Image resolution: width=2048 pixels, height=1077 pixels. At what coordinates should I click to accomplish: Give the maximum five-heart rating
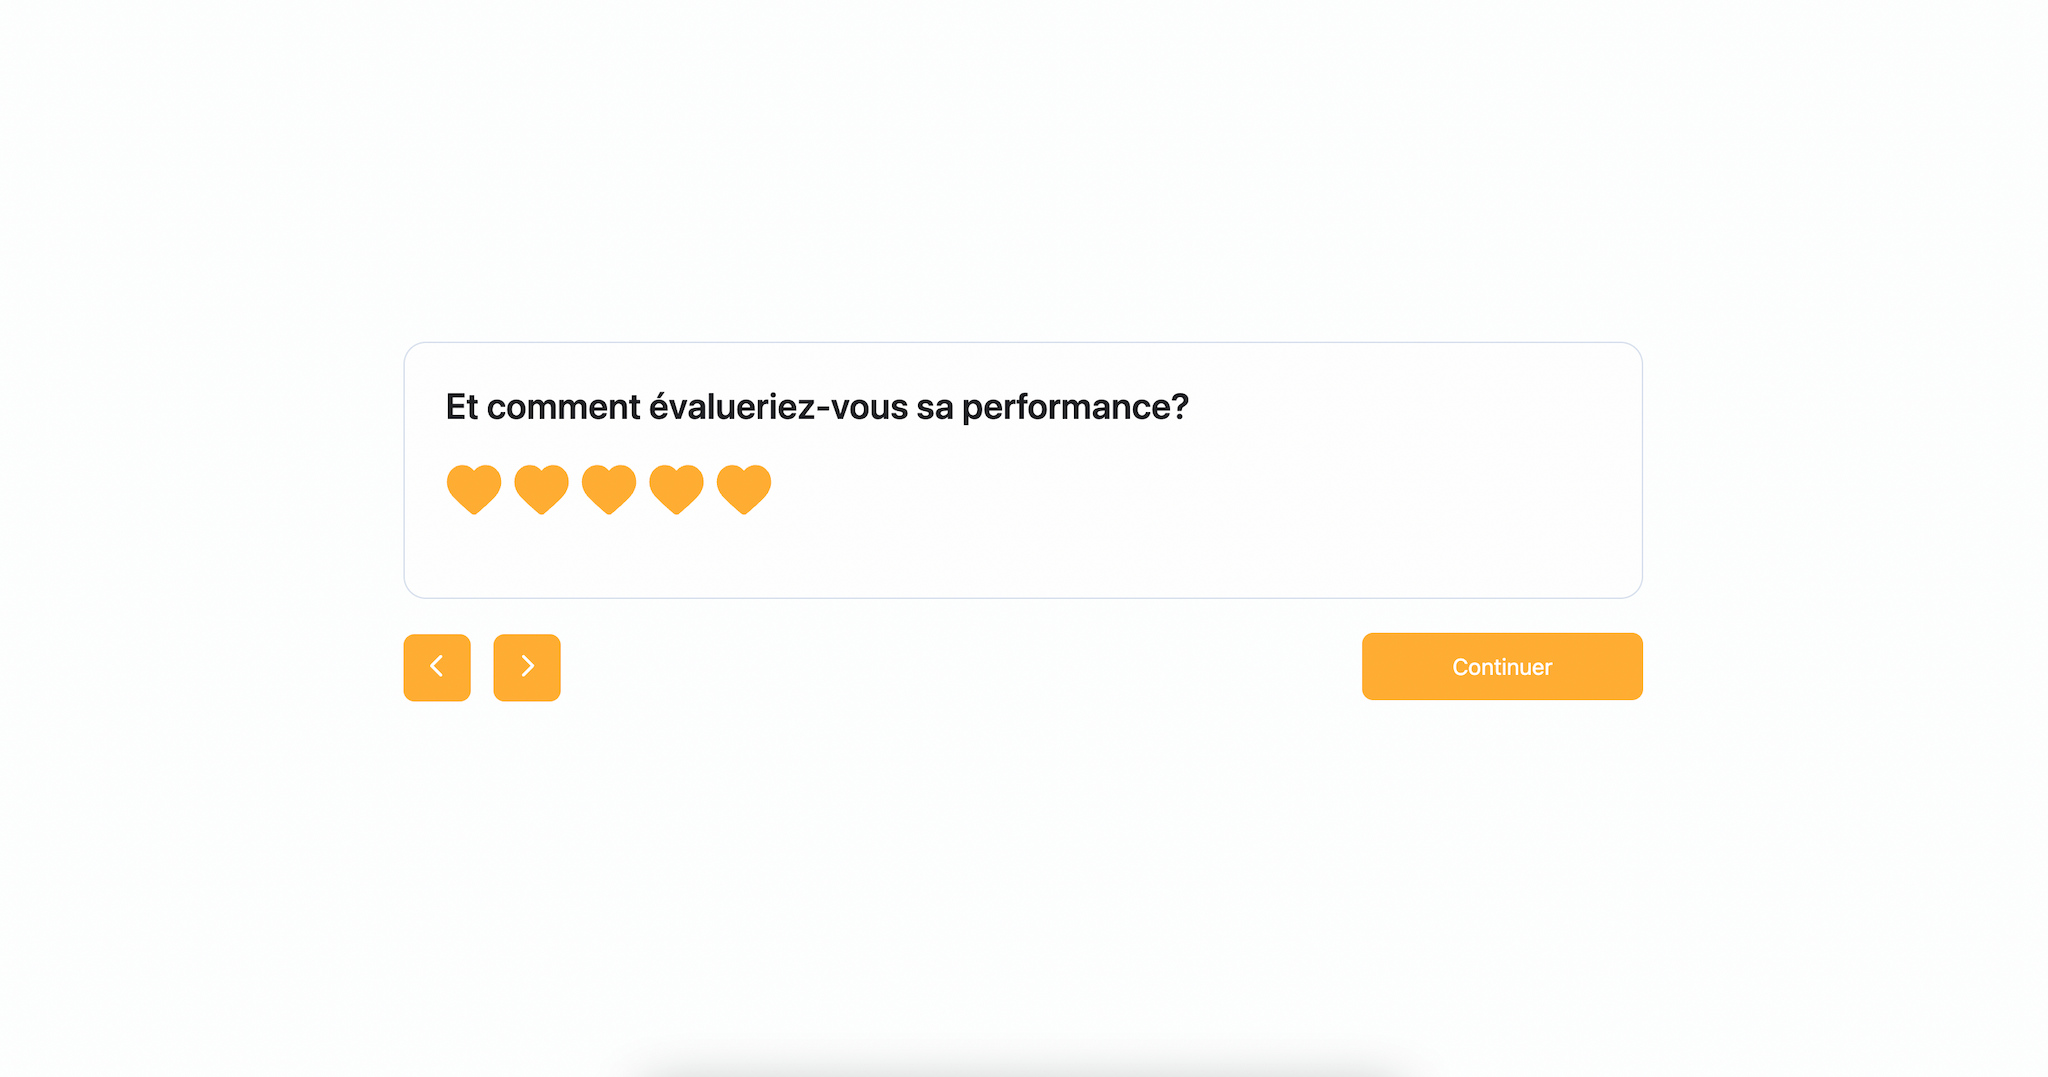pos(743,487)
